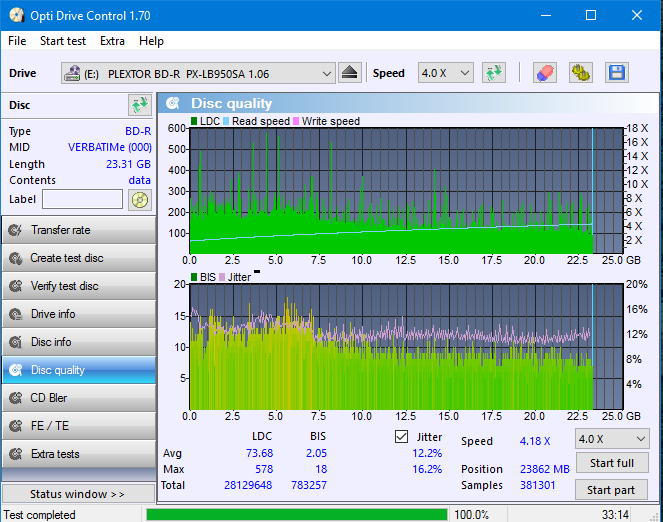Image resolution: width=663 pixels, height=522 pixels.
Task: Click the '100.0%' progress percentage
Action: coord(471,515)
